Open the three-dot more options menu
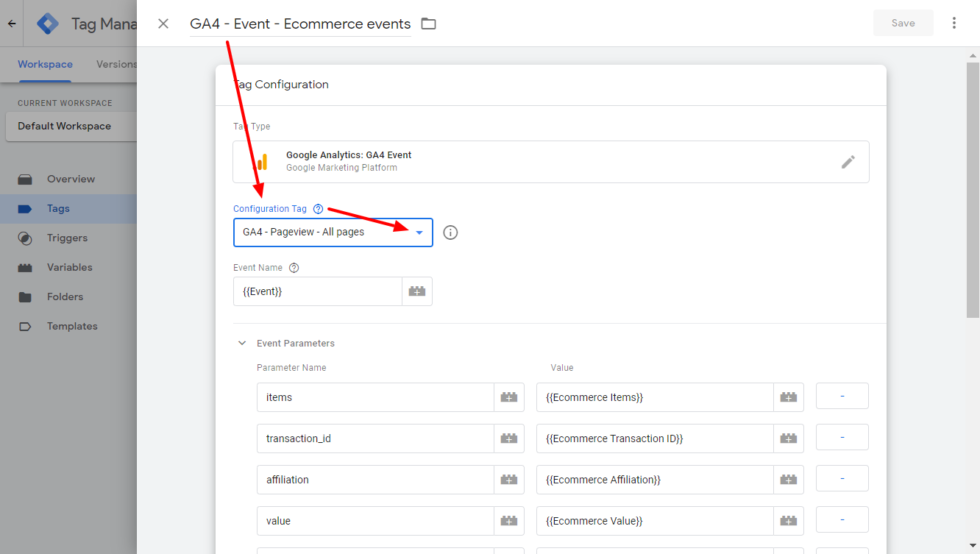The image size is (980, 554). 954,23
